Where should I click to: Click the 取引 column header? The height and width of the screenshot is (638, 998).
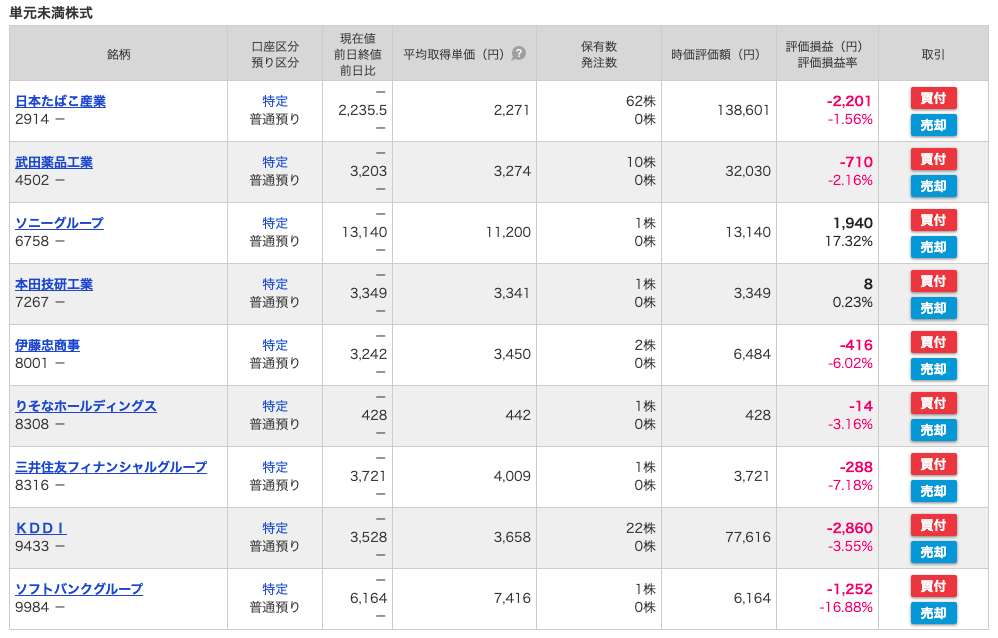(933, 54)
